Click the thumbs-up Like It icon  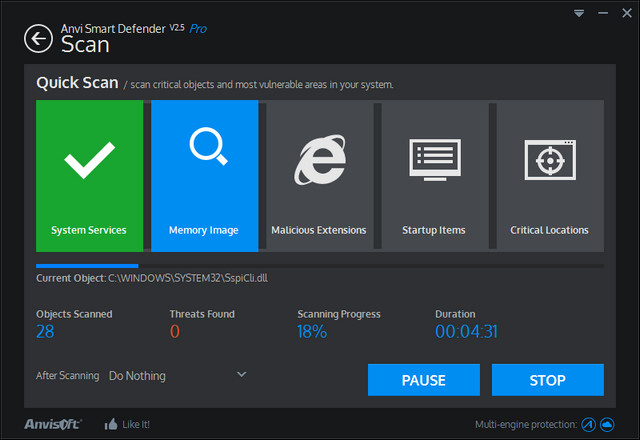[111, 424]
